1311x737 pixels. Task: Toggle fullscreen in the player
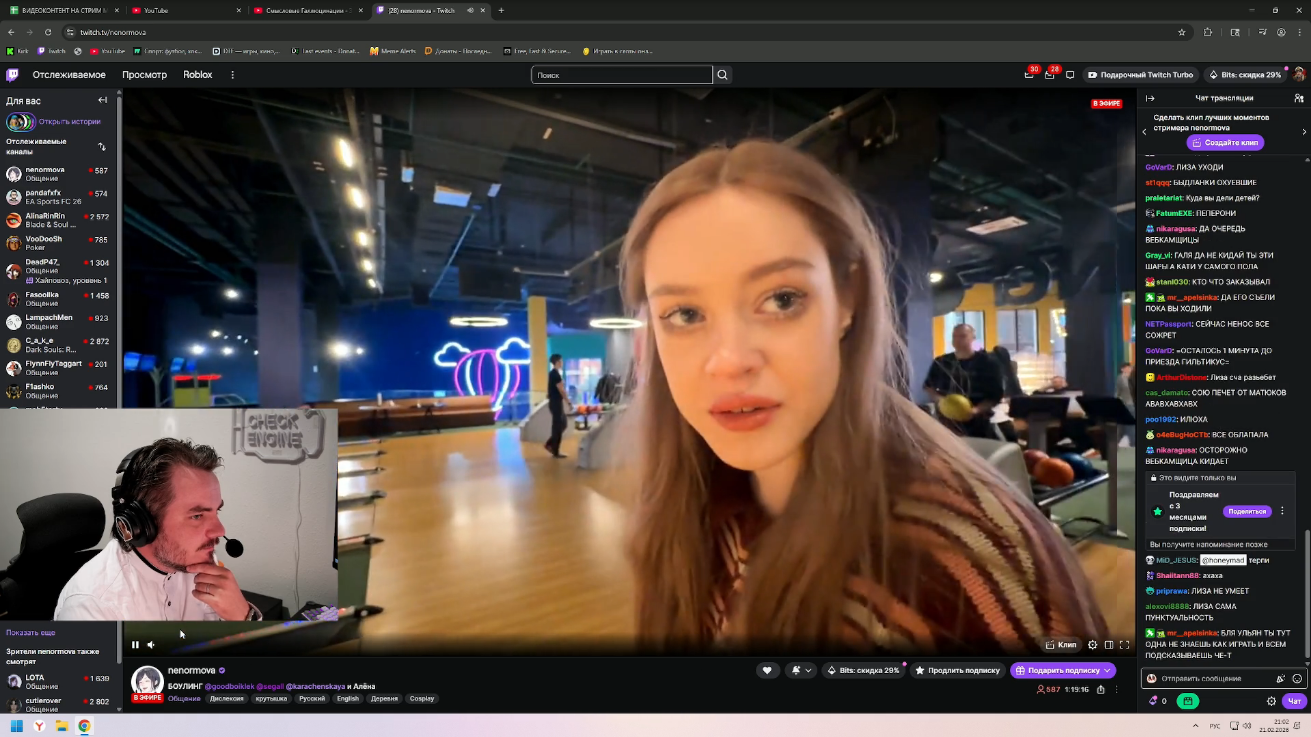(1124, 645)
